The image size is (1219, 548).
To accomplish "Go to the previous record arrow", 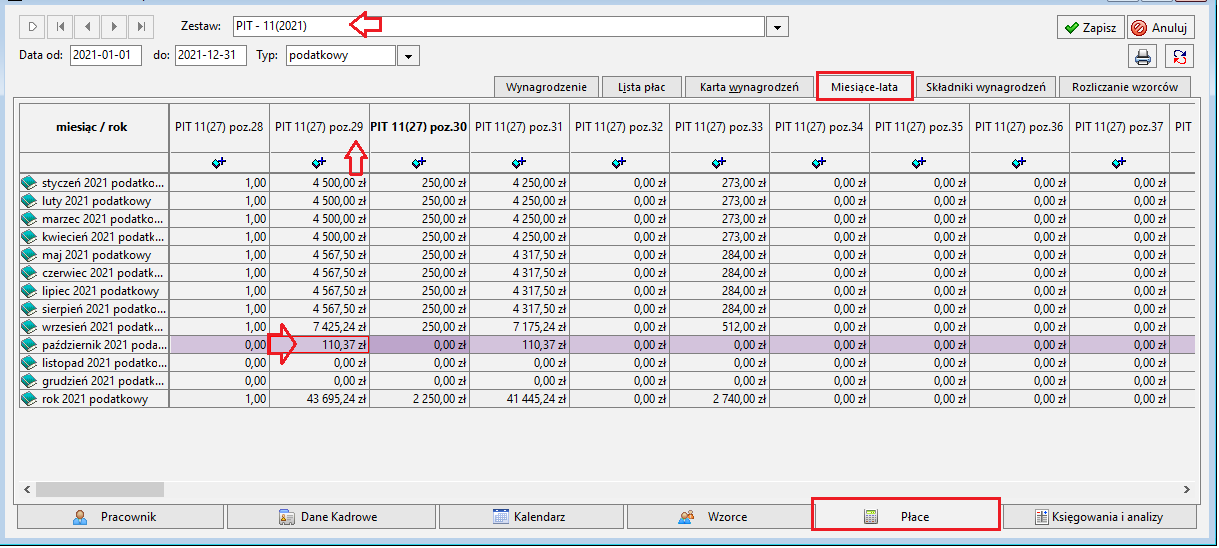I will [x=88, y=27].
